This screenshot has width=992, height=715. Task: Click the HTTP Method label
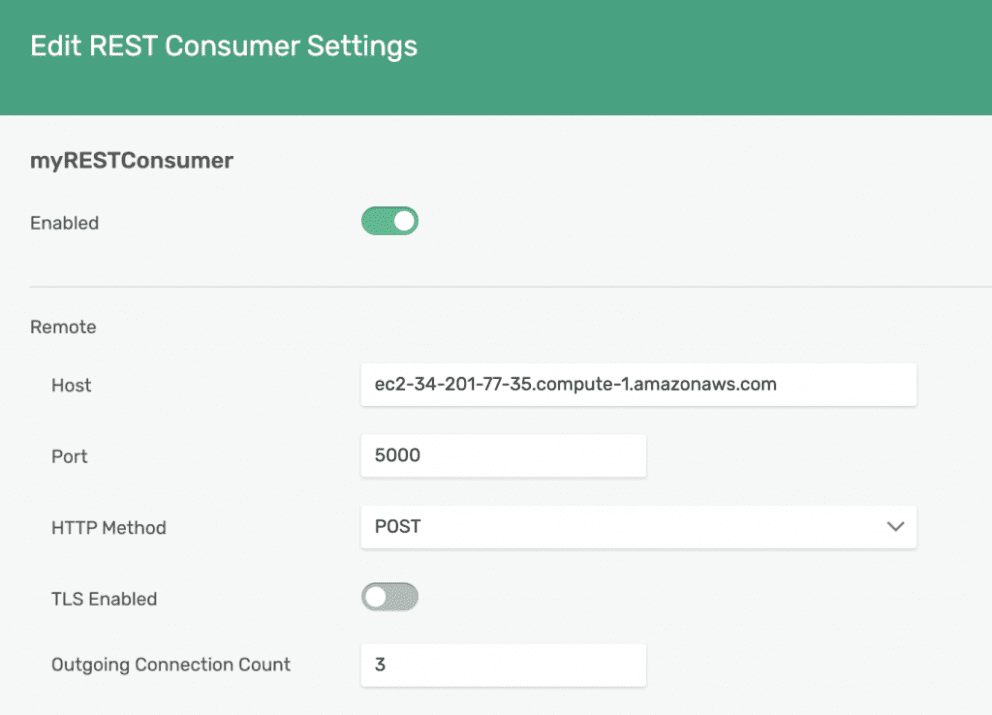coord(108,527)
